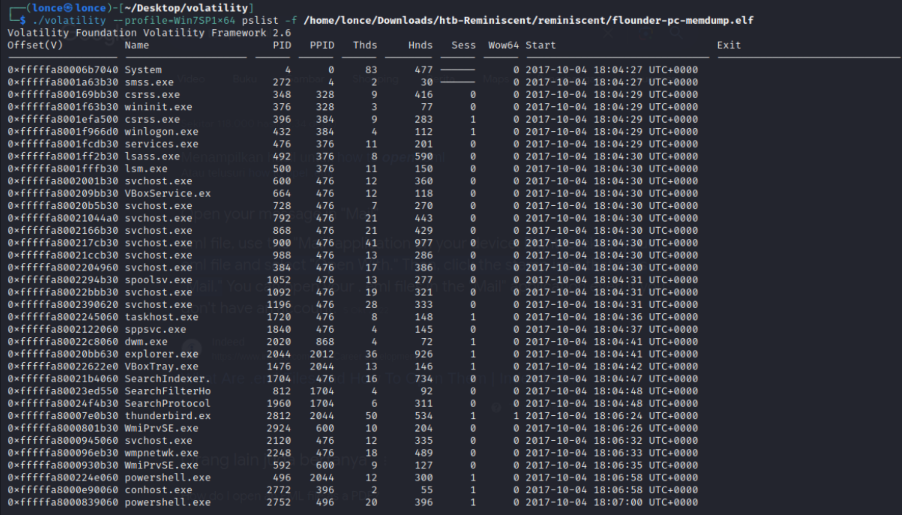Click the Volatility Foundation framework banner line

[143, 32]
